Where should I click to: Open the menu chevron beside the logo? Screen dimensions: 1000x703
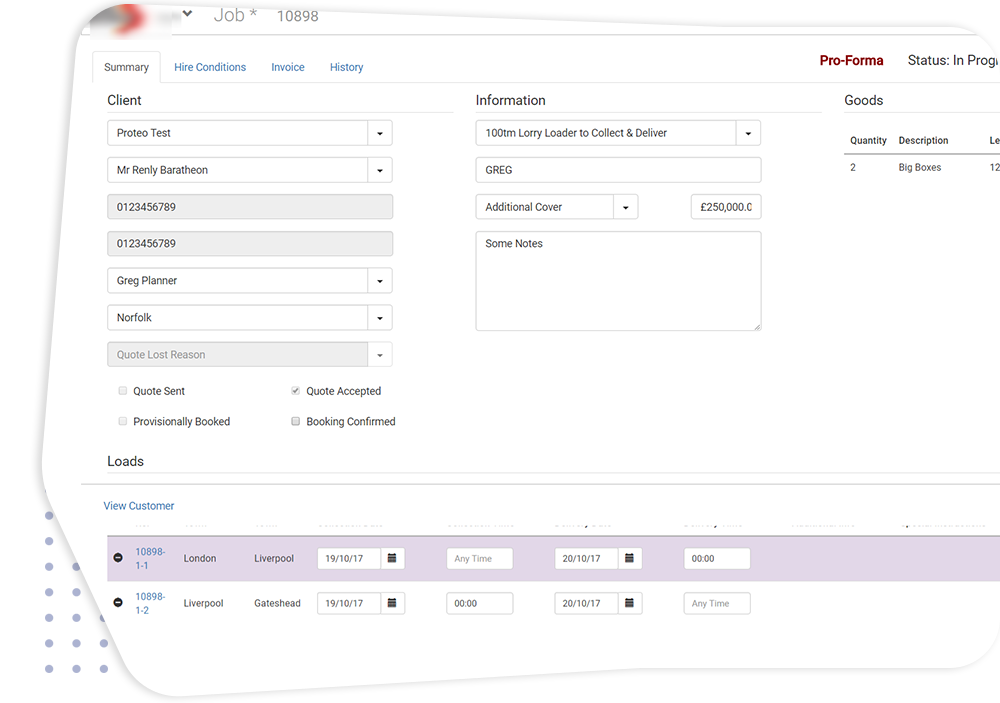[186, 14]
